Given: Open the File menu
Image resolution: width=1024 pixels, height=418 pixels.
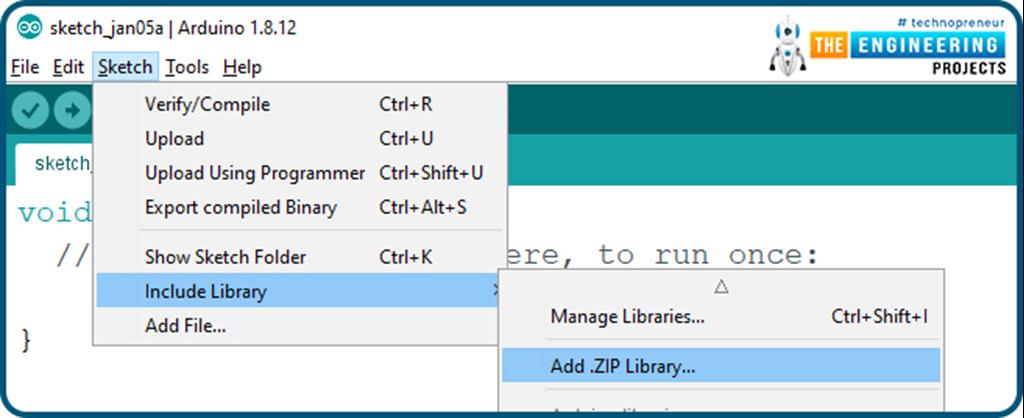Looking at the screenshot, I should click(x=24, y=67).
